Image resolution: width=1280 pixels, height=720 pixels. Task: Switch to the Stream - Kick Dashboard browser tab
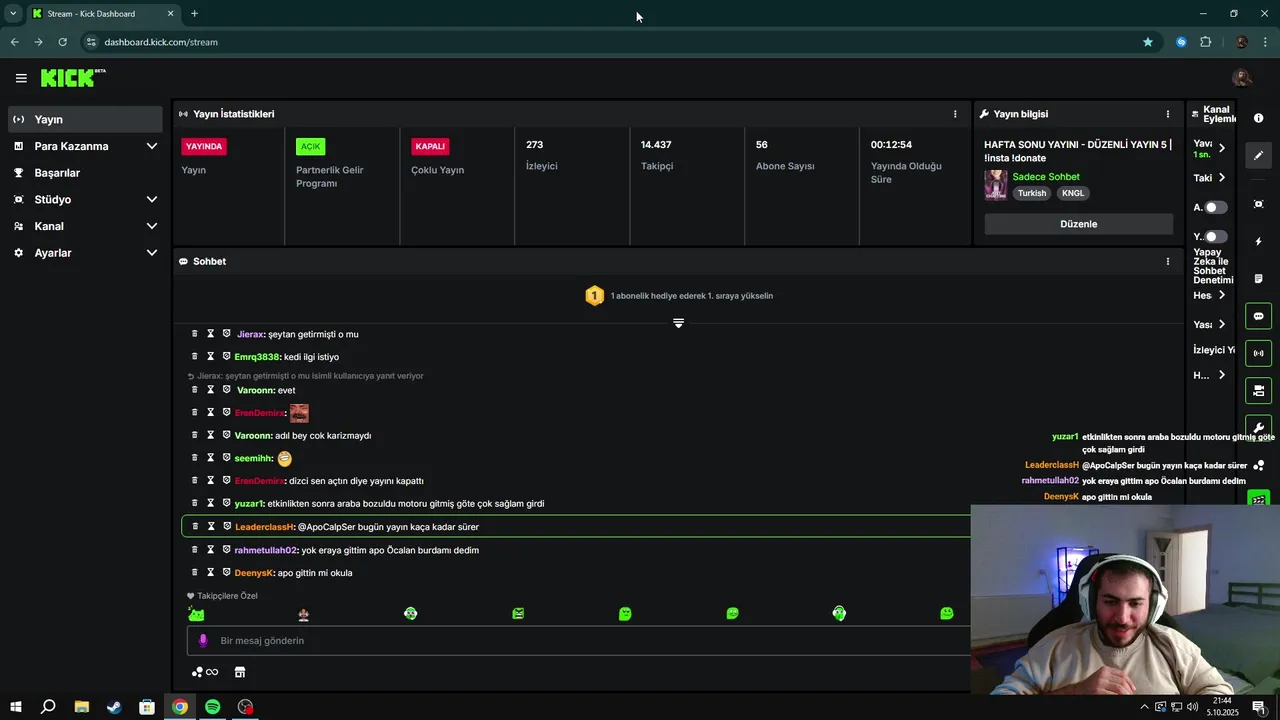point(103,14)
